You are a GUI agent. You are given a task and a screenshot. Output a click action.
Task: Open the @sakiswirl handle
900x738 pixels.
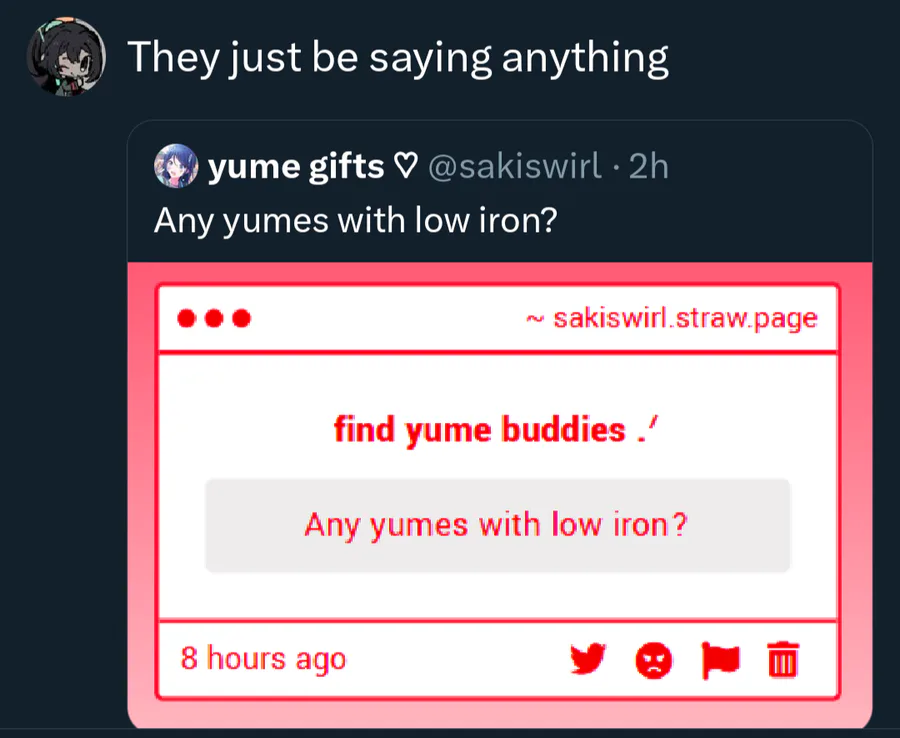pyautogui.click(x=515, y=167)
